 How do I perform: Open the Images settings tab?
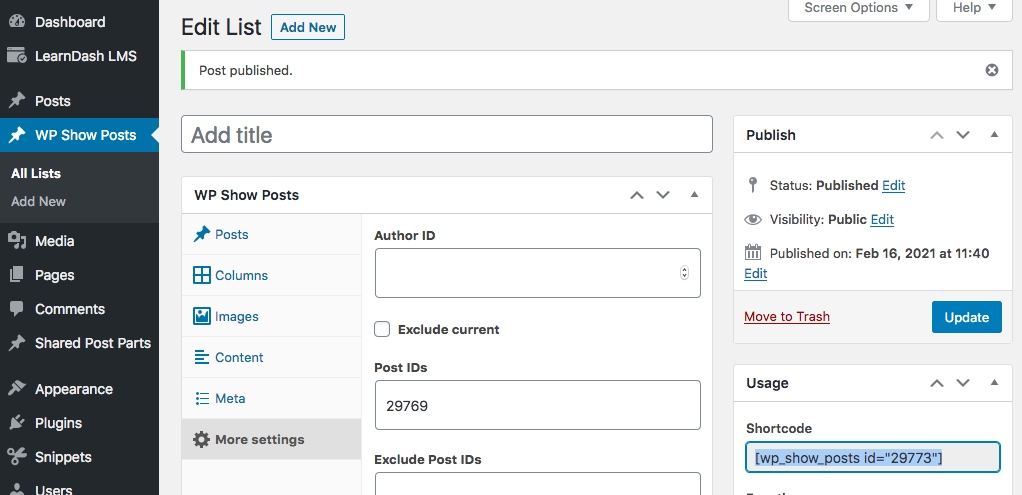coord(236,316)
